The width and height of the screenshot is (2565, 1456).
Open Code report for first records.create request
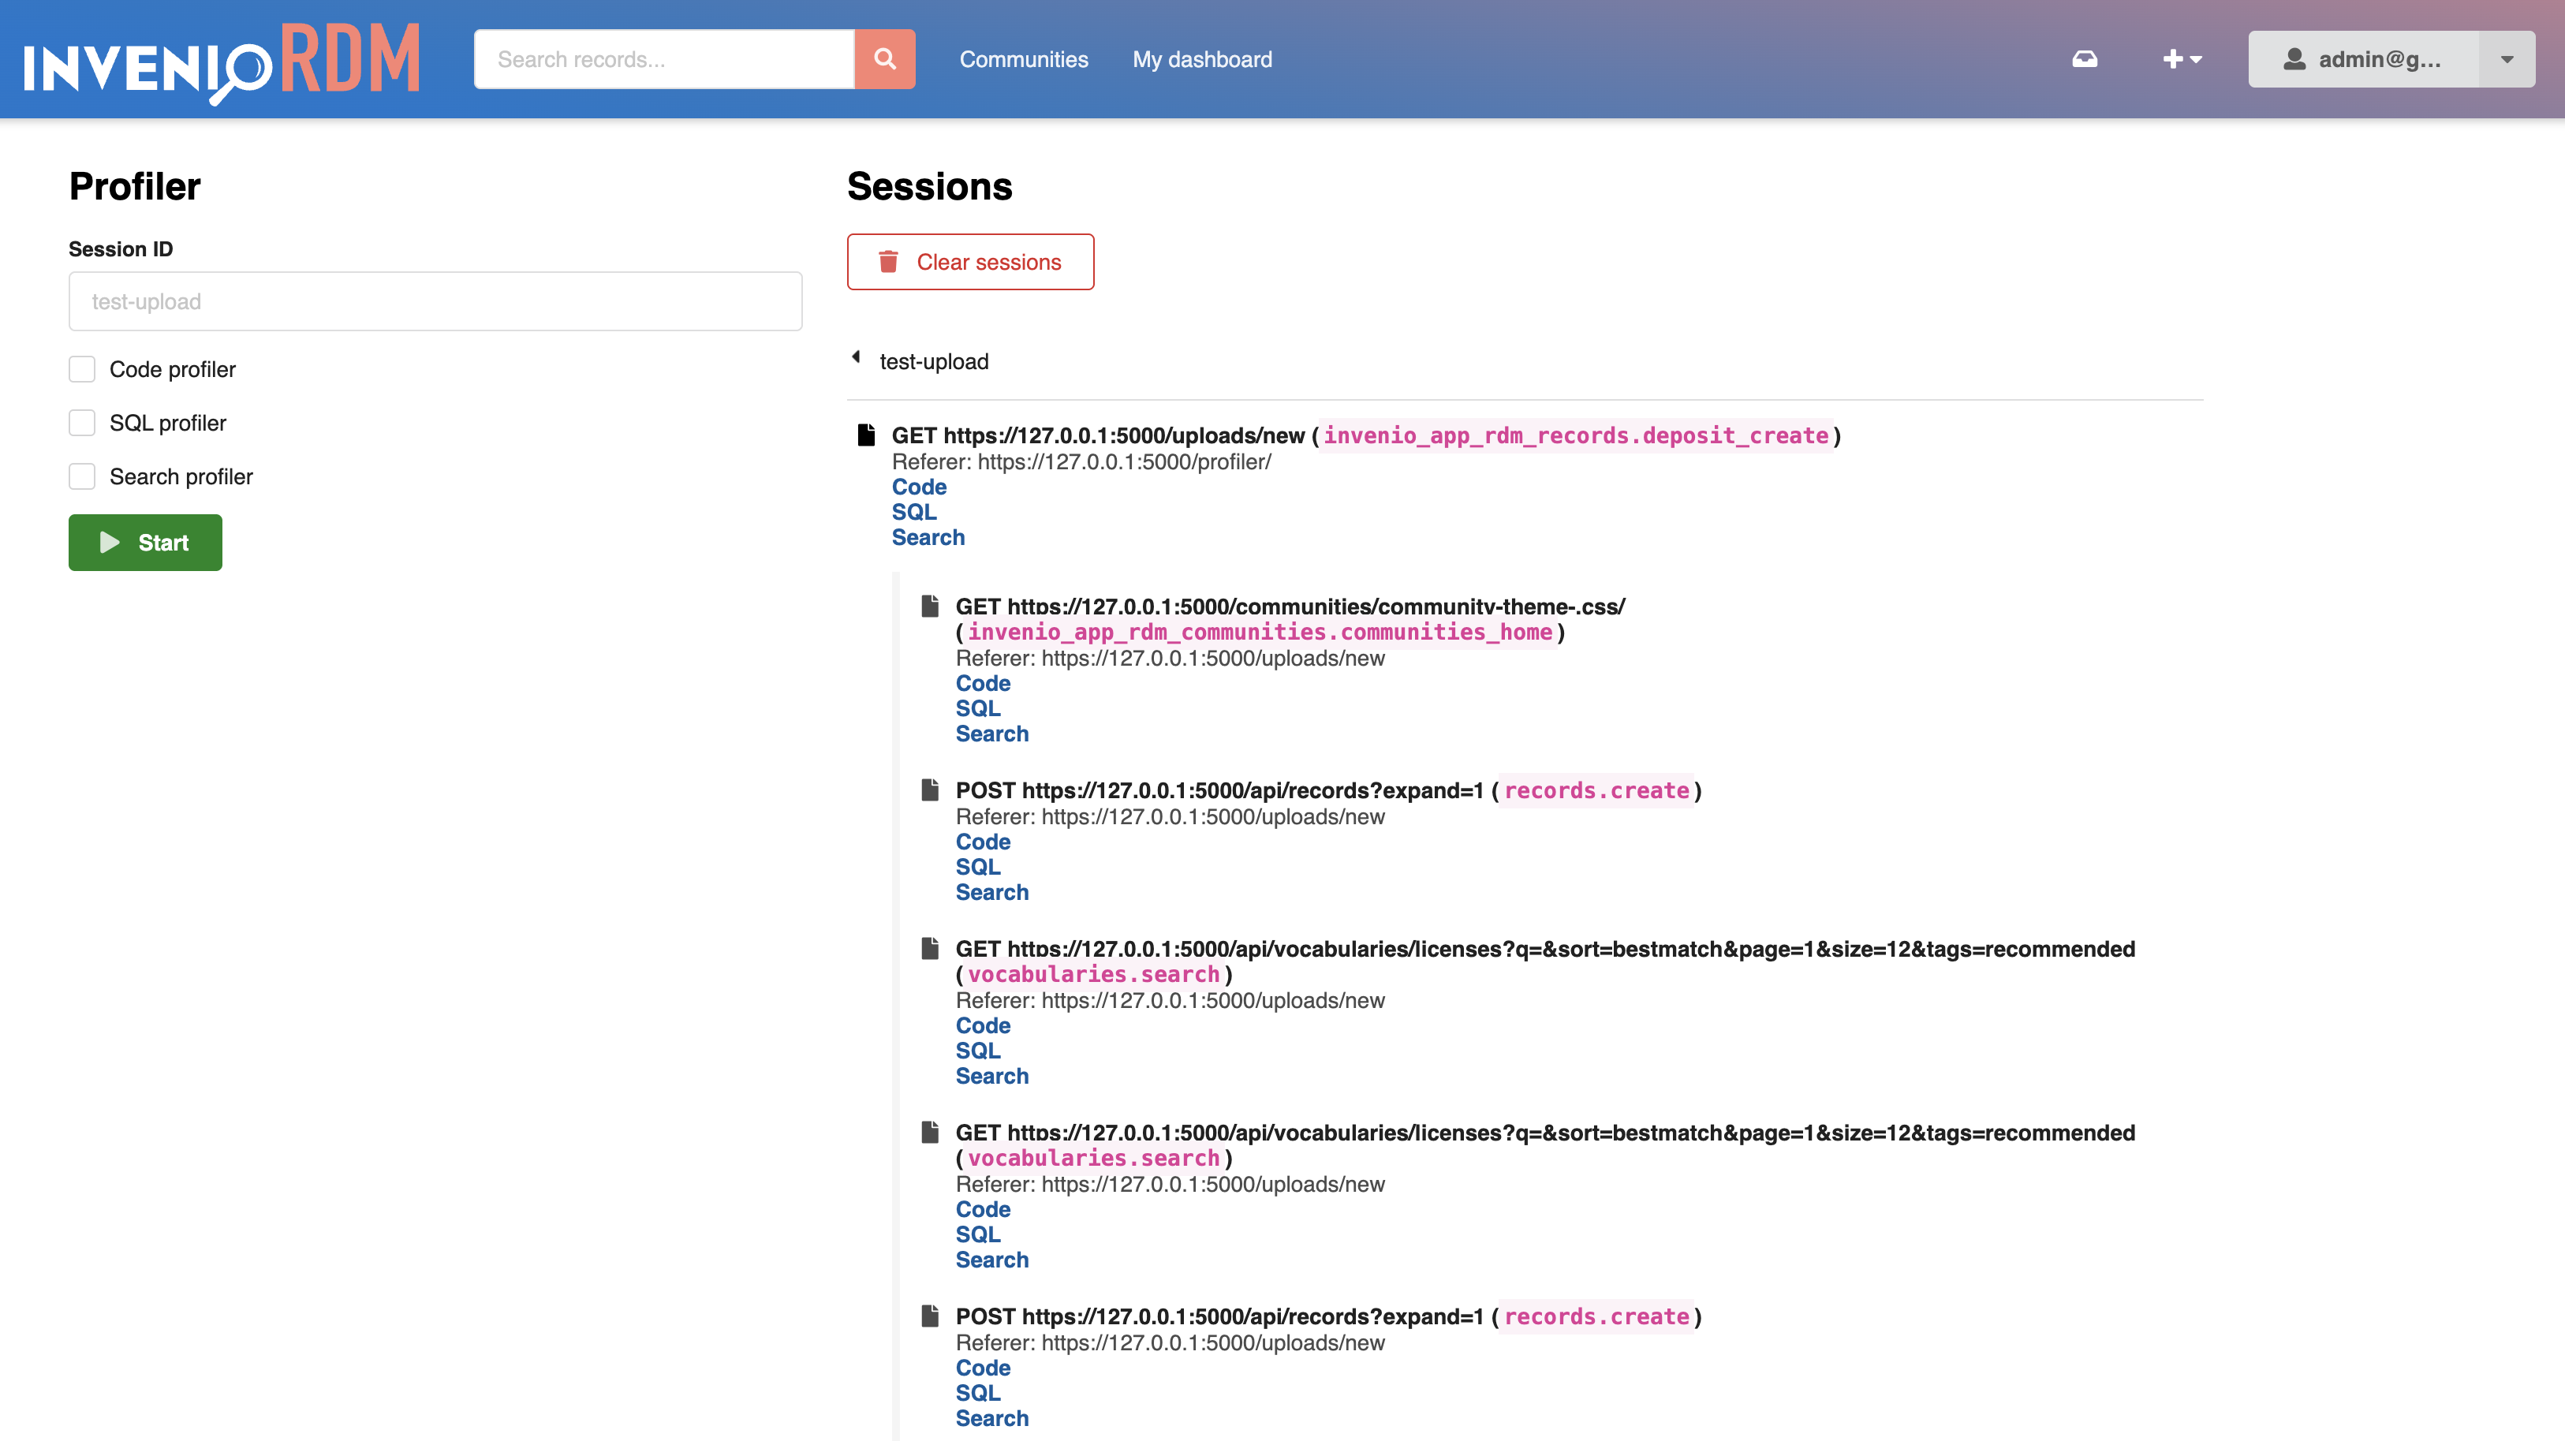pos(983,842)
